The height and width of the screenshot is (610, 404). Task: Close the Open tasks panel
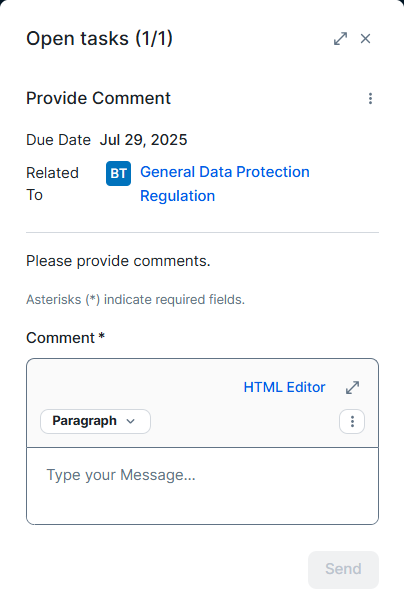coord(365,39)
